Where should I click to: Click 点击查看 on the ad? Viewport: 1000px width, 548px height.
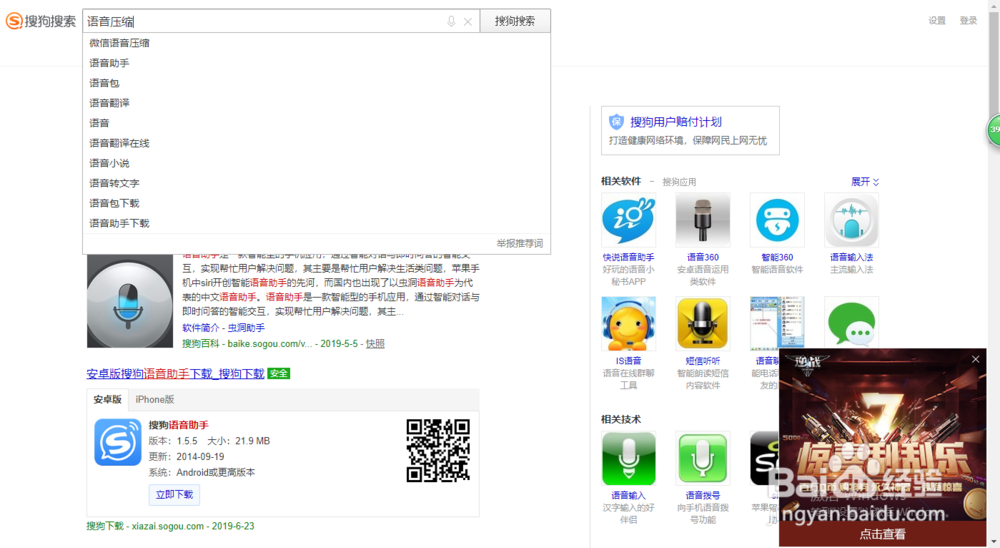883,534
